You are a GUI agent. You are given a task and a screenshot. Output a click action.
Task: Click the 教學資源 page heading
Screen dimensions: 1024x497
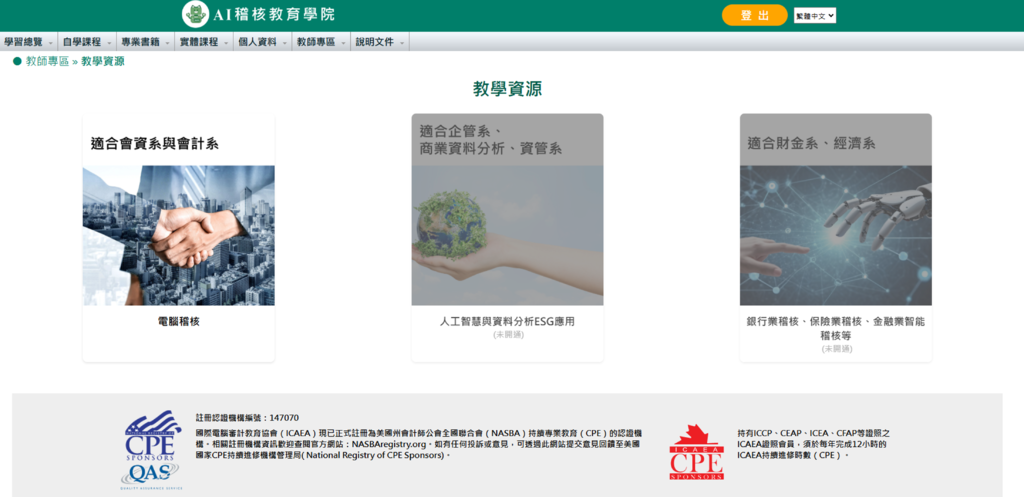point(507,89)
